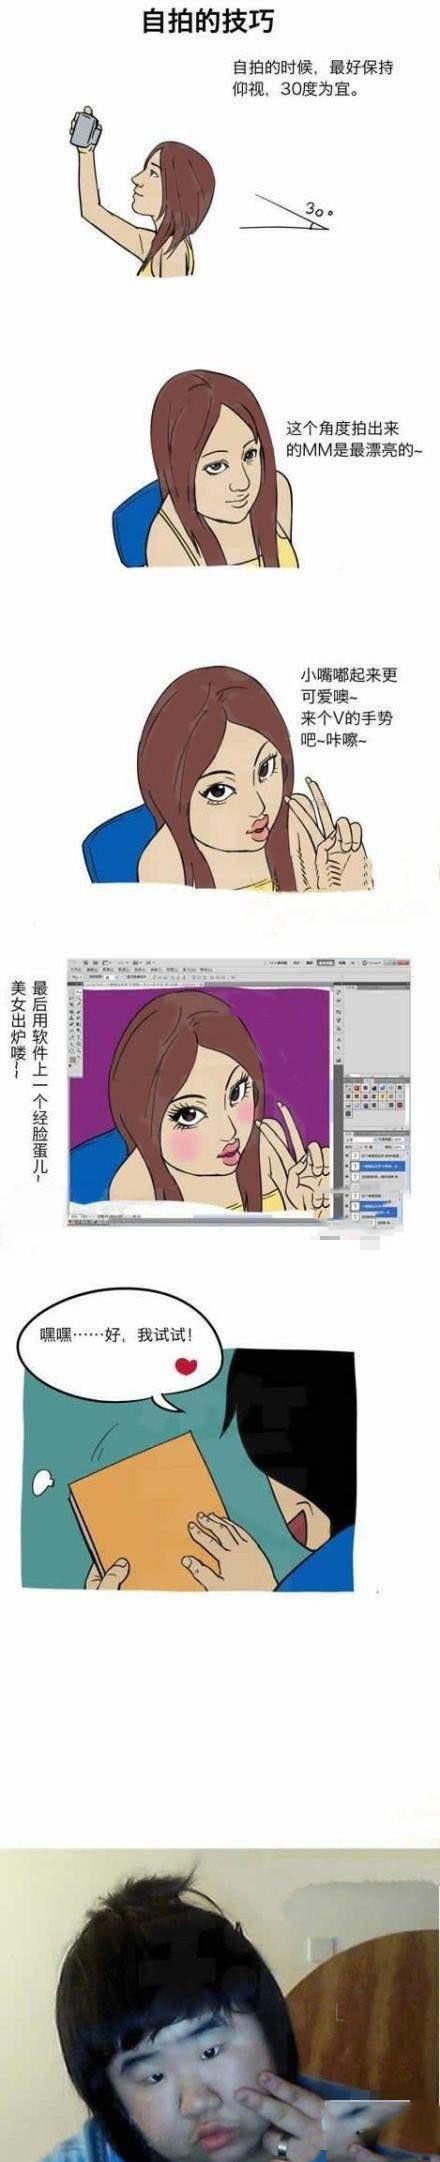The image size is (440, 2162).
Task: Toggle visibility of the blue highlighted layer
Action: point(346,1166)
